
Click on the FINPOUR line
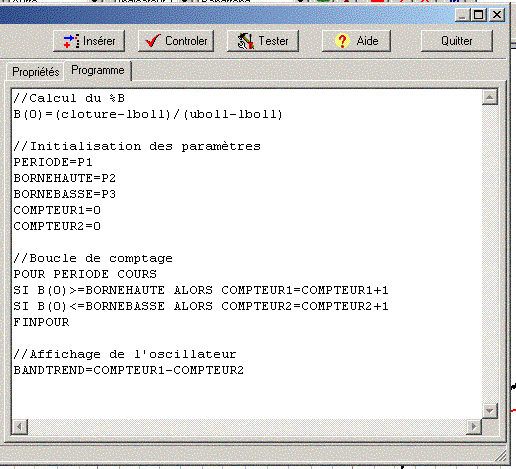[41, 322]
